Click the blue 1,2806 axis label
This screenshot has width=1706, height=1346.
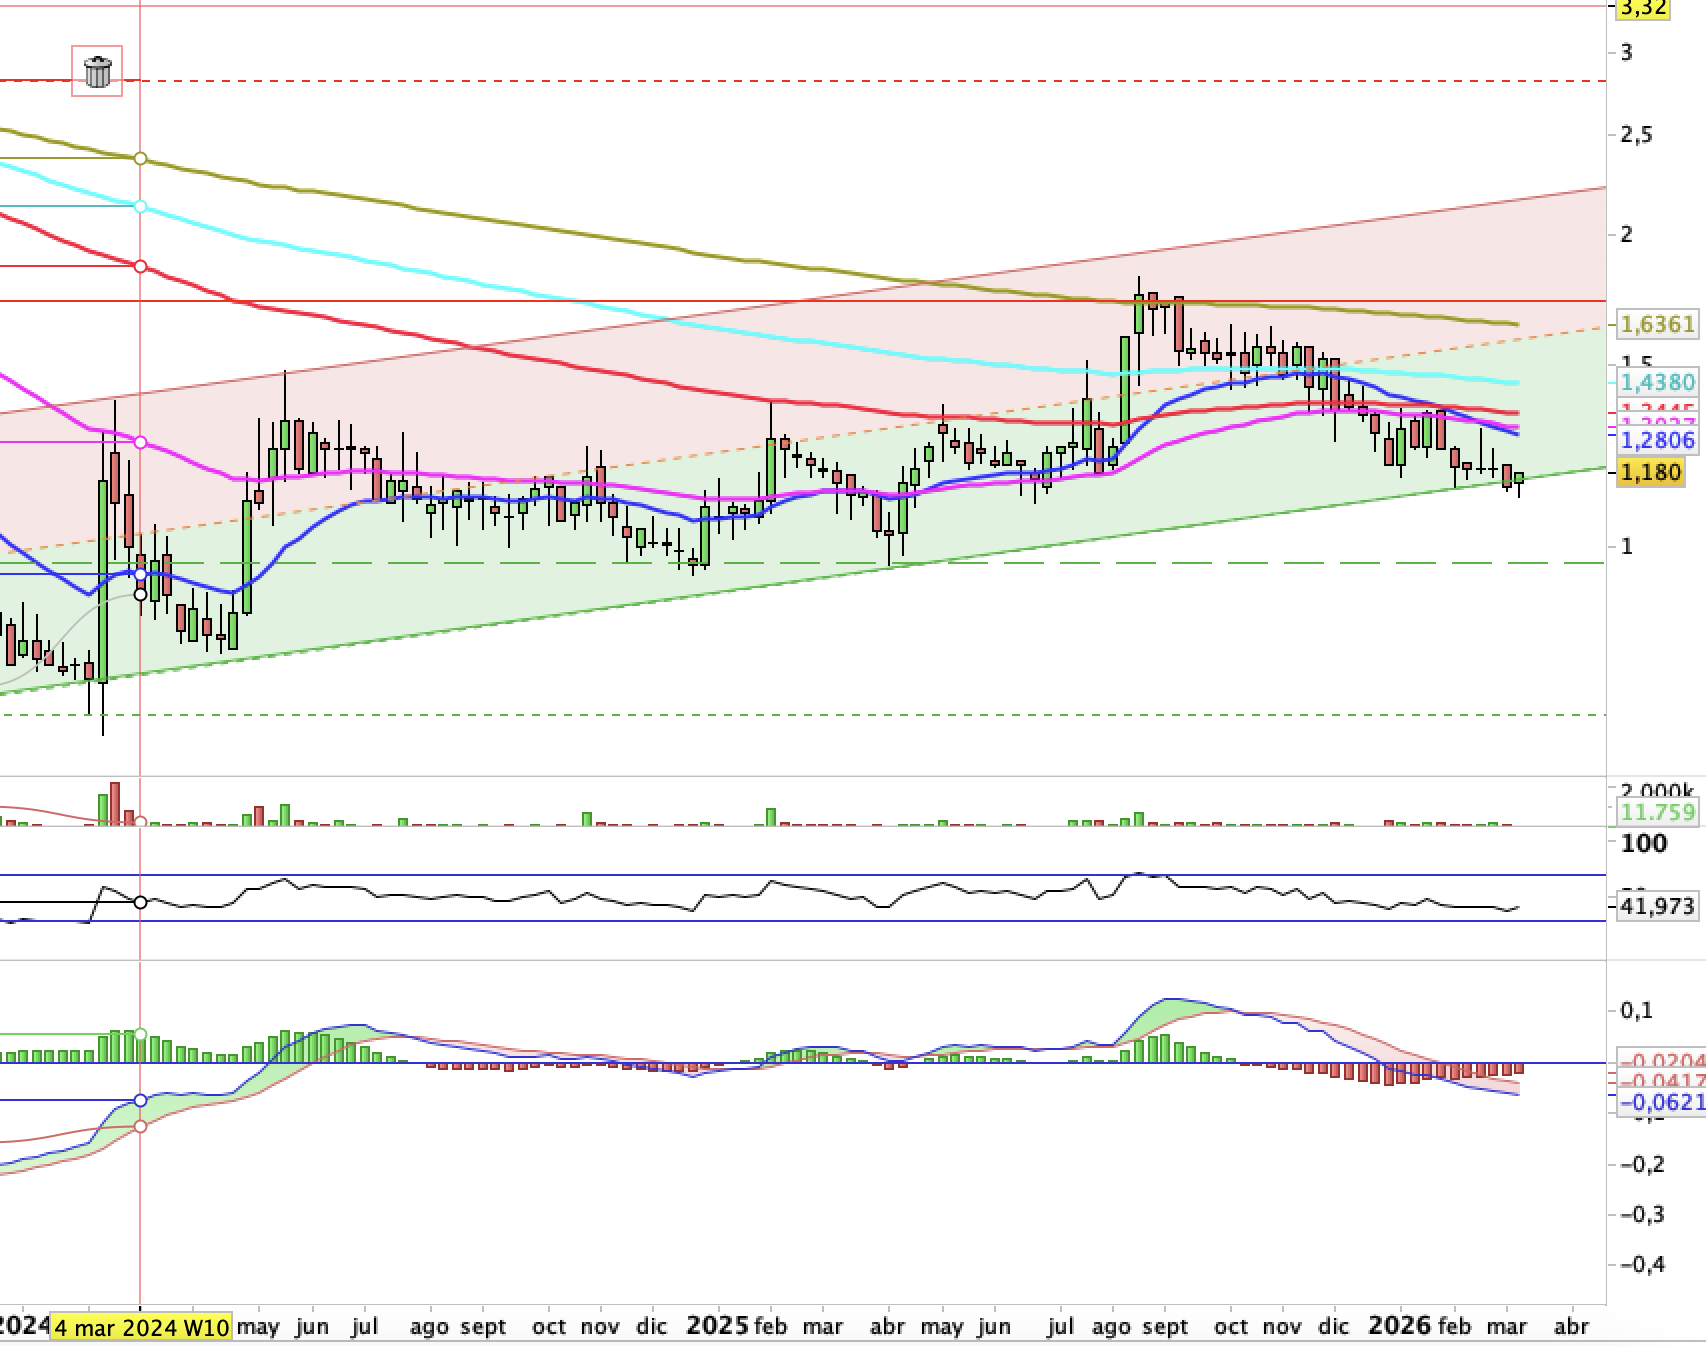[1656, 440]
